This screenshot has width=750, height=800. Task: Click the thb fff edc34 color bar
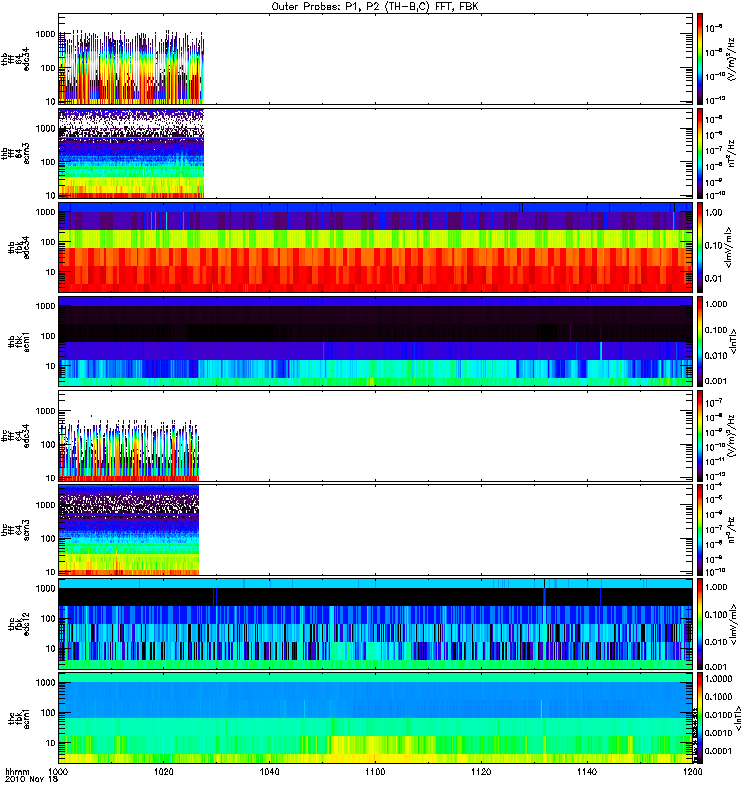click(699, 59)
